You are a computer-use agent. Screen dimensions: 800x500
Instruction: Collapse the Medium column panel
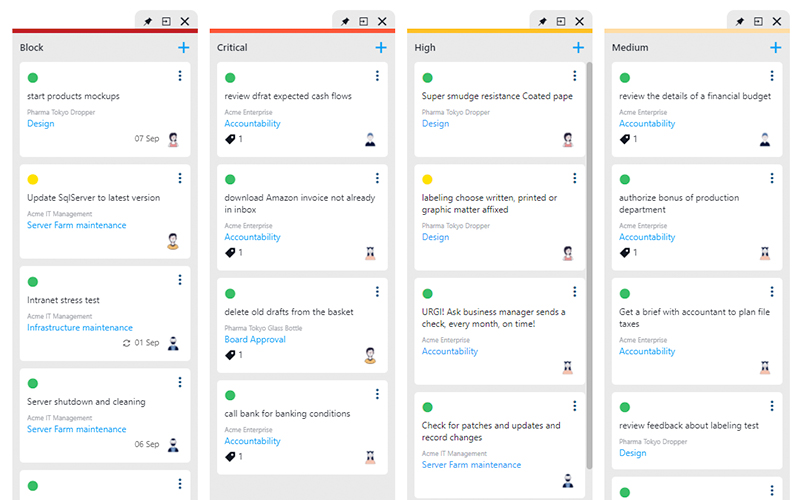click(758, 21)
